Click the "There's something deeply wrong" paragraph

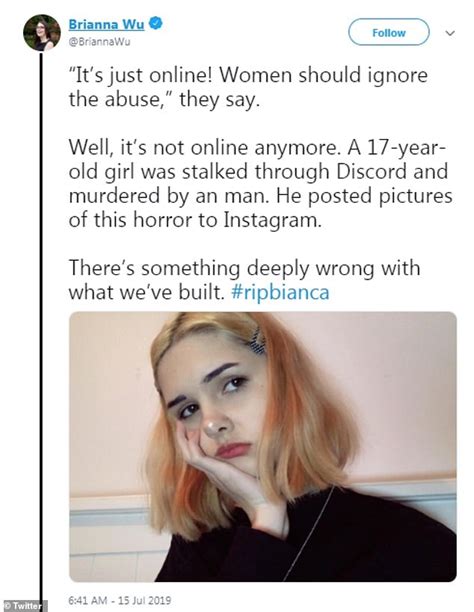tap(245, 280)
